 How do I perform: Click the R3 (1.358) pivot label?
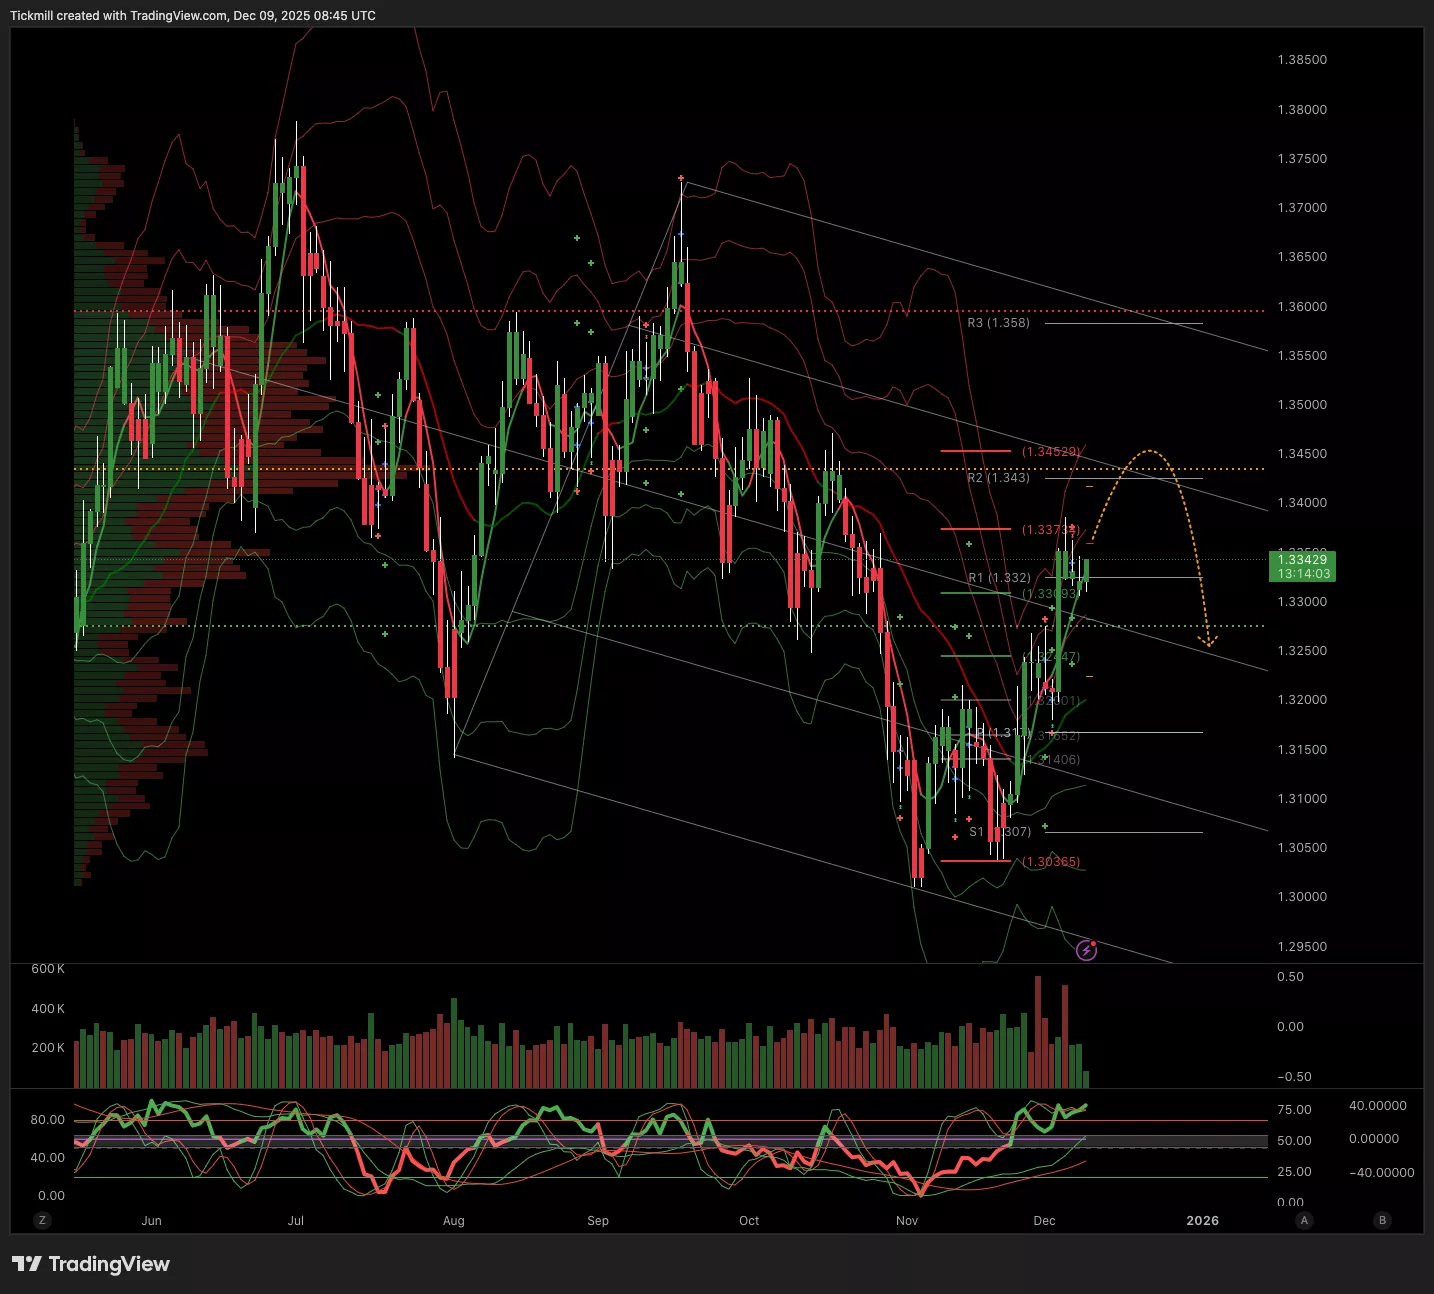pos(998,323)
